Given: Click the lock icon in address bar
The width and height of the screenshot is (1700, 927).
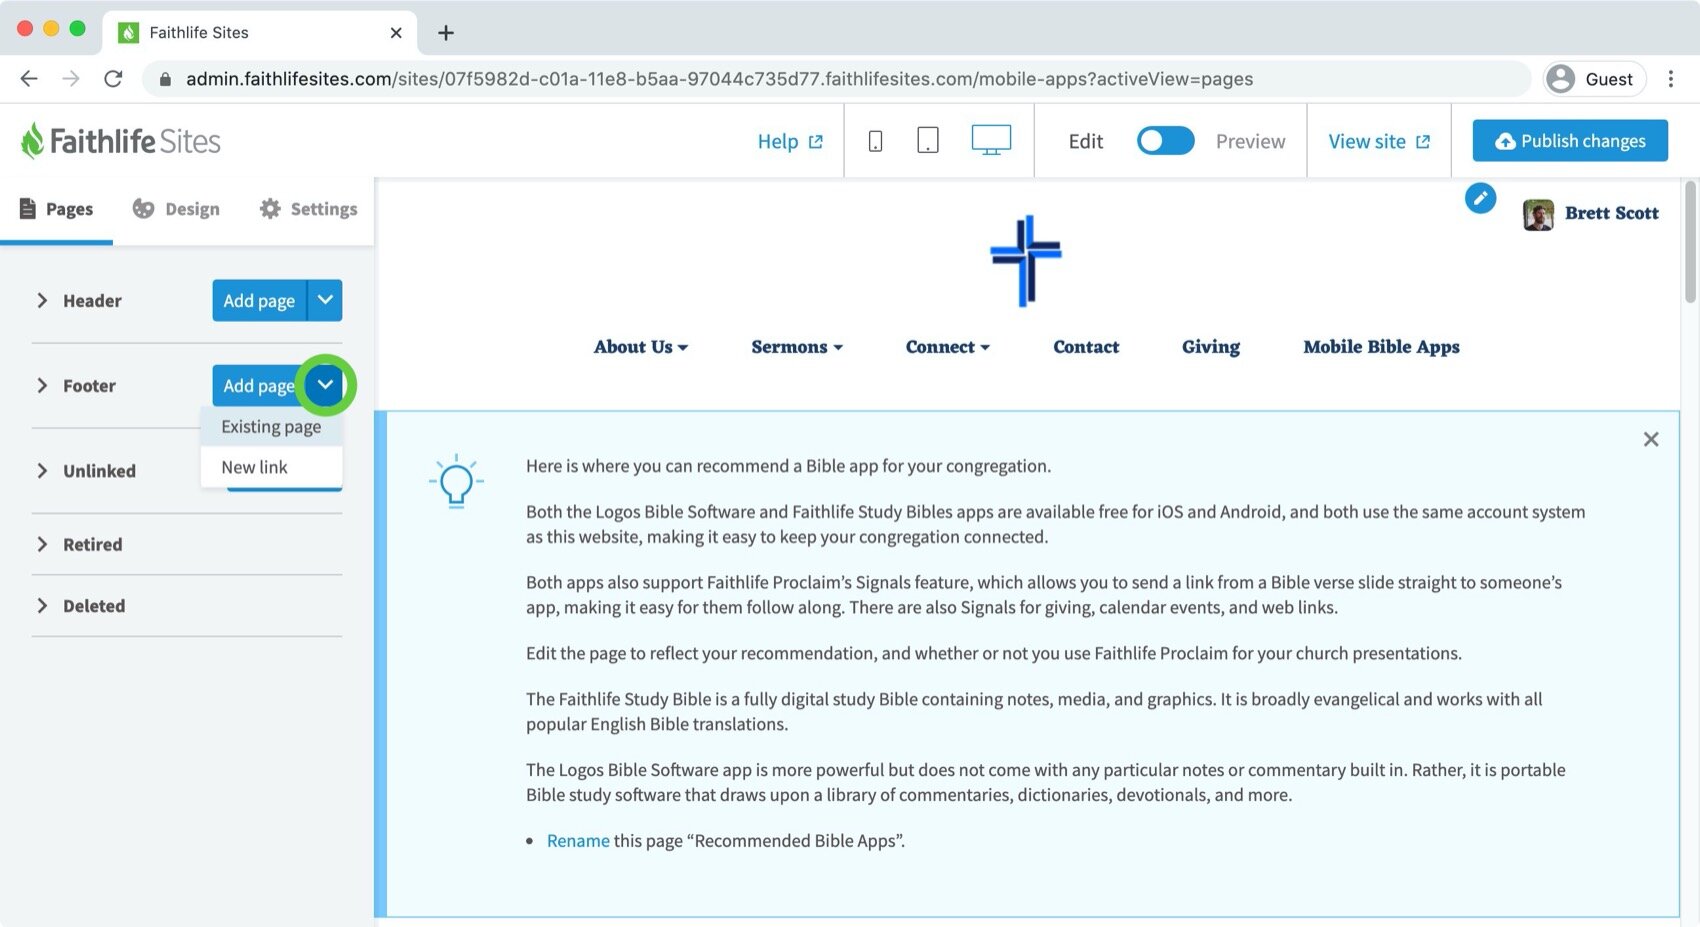Looking at the screenshot, I should pyautogui.click(x=165, y=79).
